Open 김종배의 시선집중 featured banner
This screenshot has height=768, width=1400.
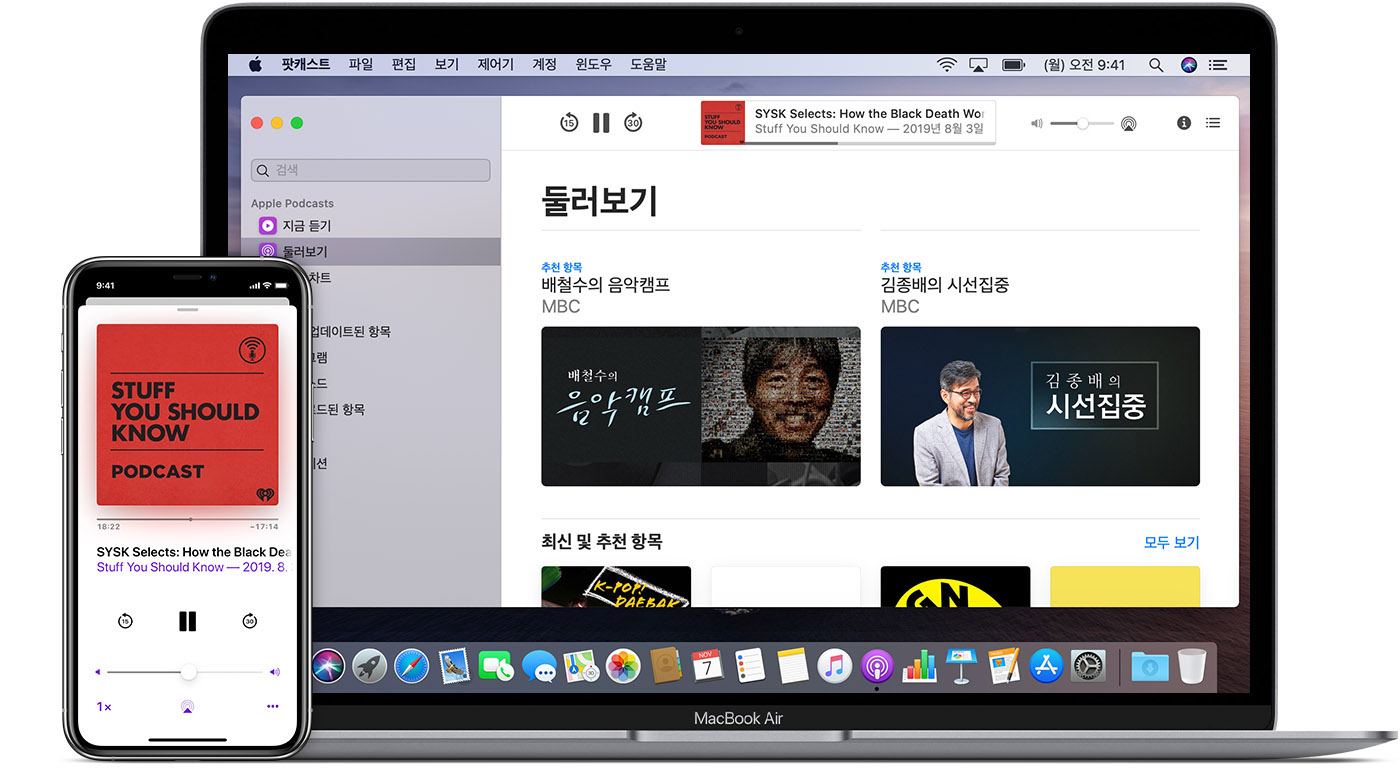[1040, 406]
